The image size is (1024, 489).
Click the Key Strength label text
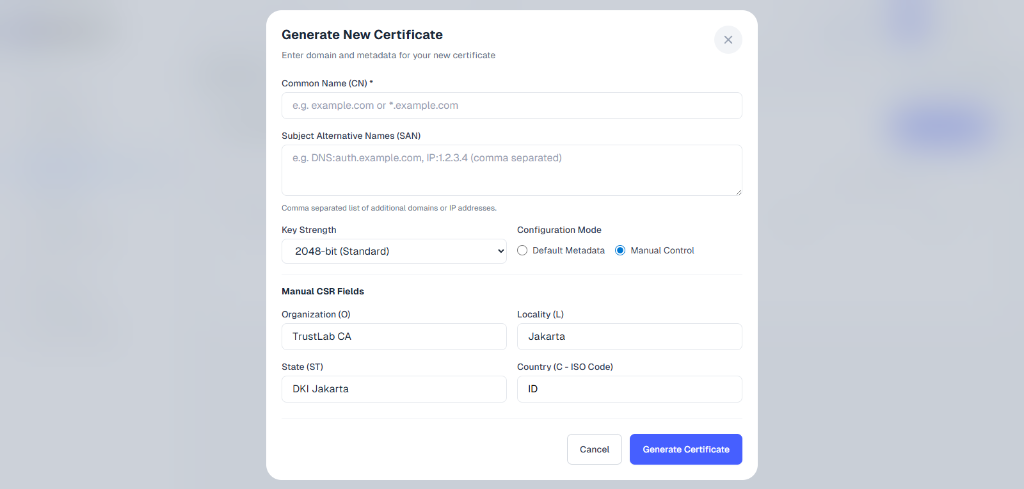(x=309, y=230)
